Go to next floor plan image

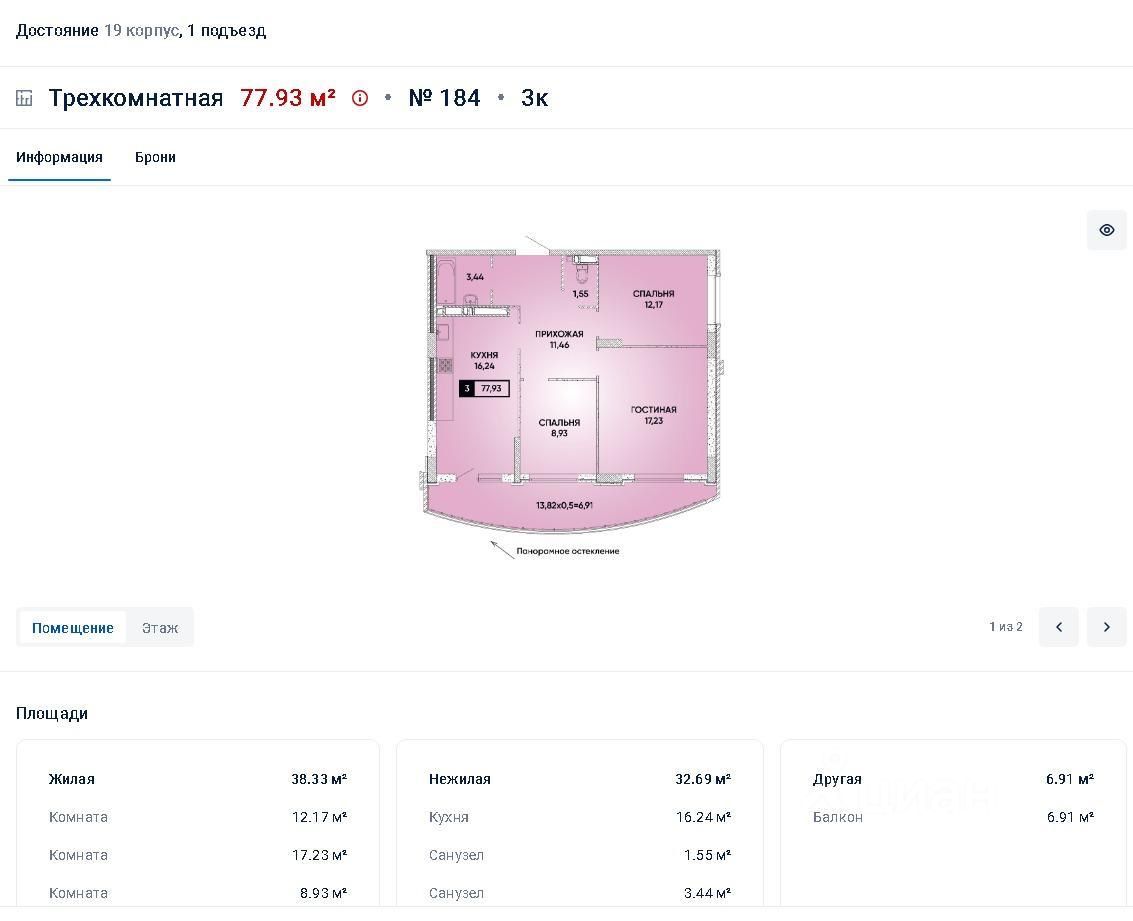pyautogui.click(x=1106, y=627)
